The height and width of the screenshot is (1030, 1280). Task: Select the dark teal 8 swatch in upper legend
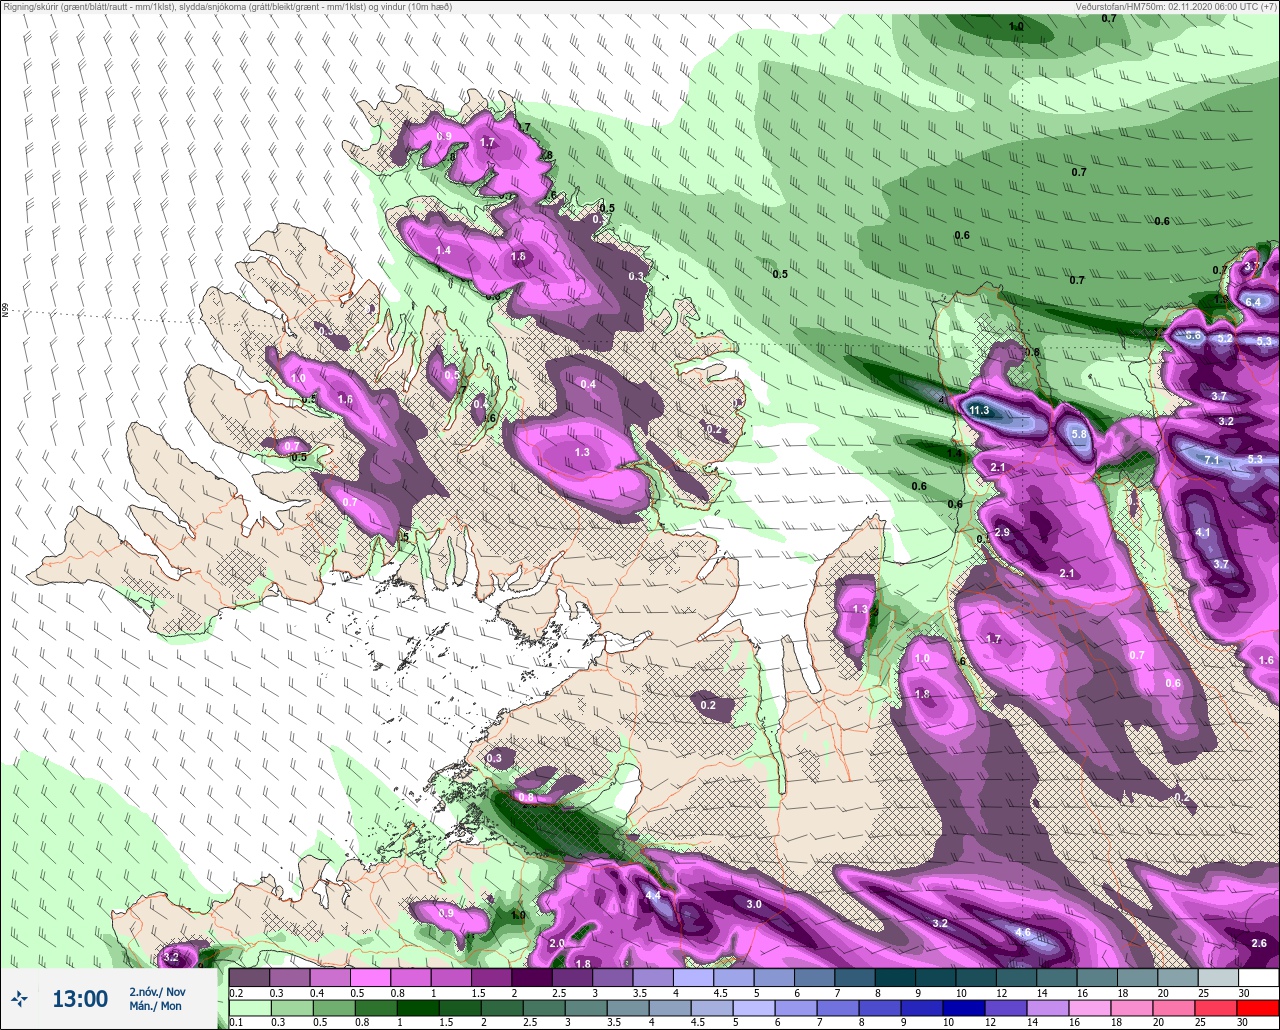(894, 977)
